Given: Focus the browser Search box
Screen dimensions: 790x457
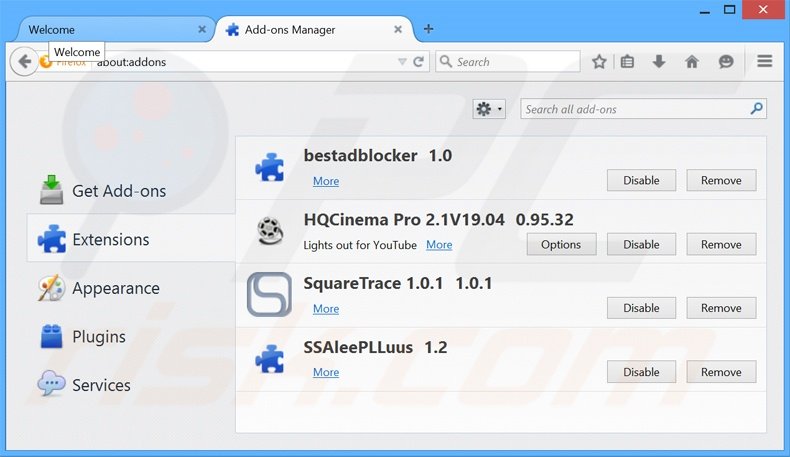Looking at the screenshot, I should click(x=508, y=61).
